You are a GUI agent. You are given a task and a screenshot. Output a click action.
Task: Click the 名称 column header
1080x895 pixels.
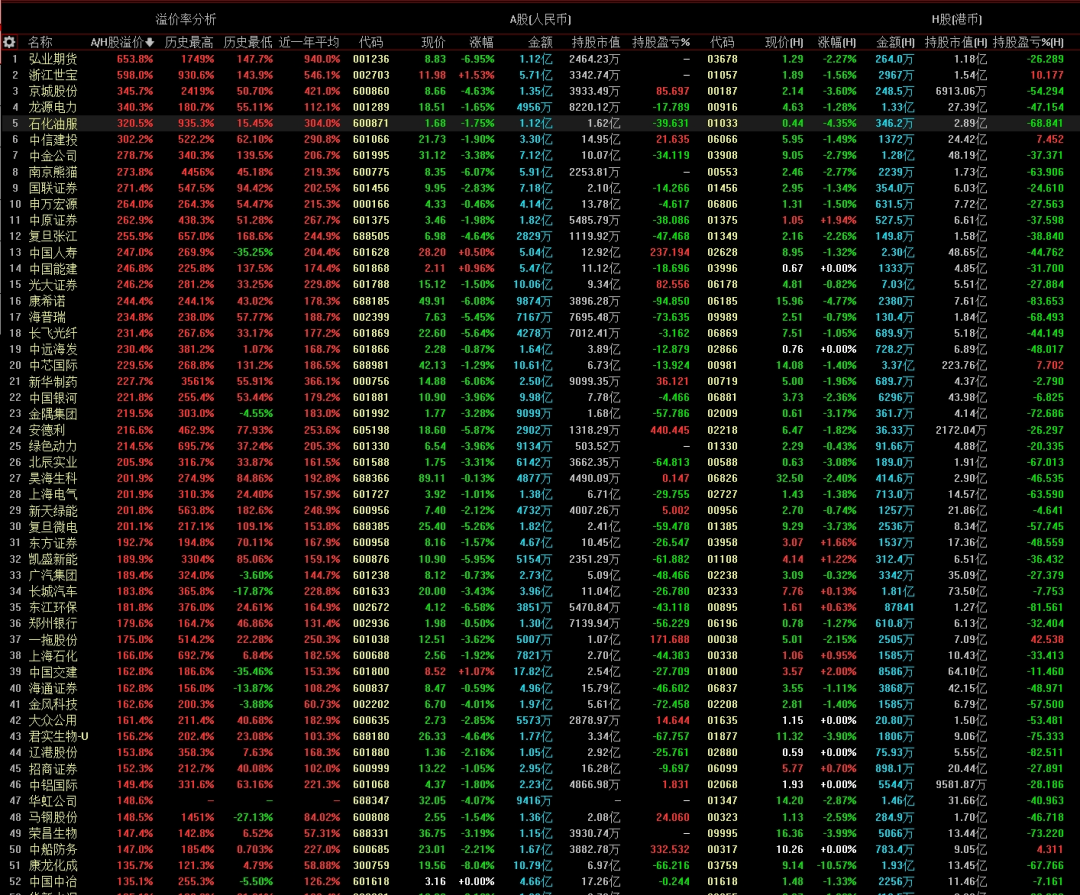point(40,43)
